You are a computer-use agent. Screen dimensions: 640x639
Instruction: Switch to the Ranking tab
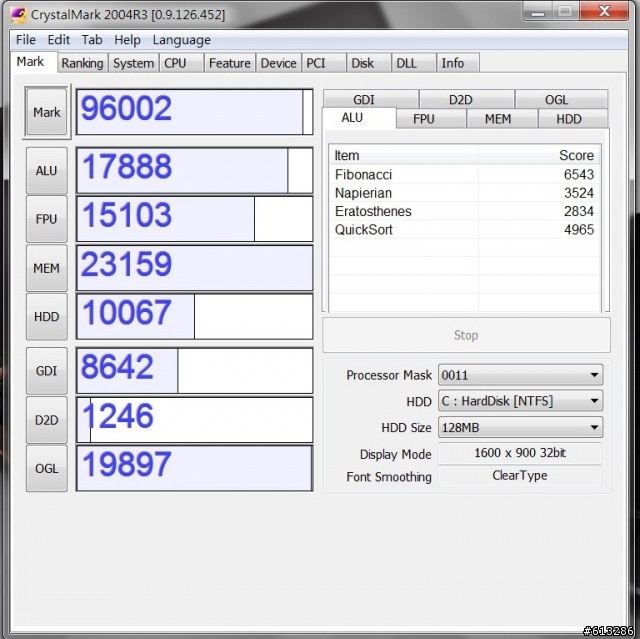82,63
